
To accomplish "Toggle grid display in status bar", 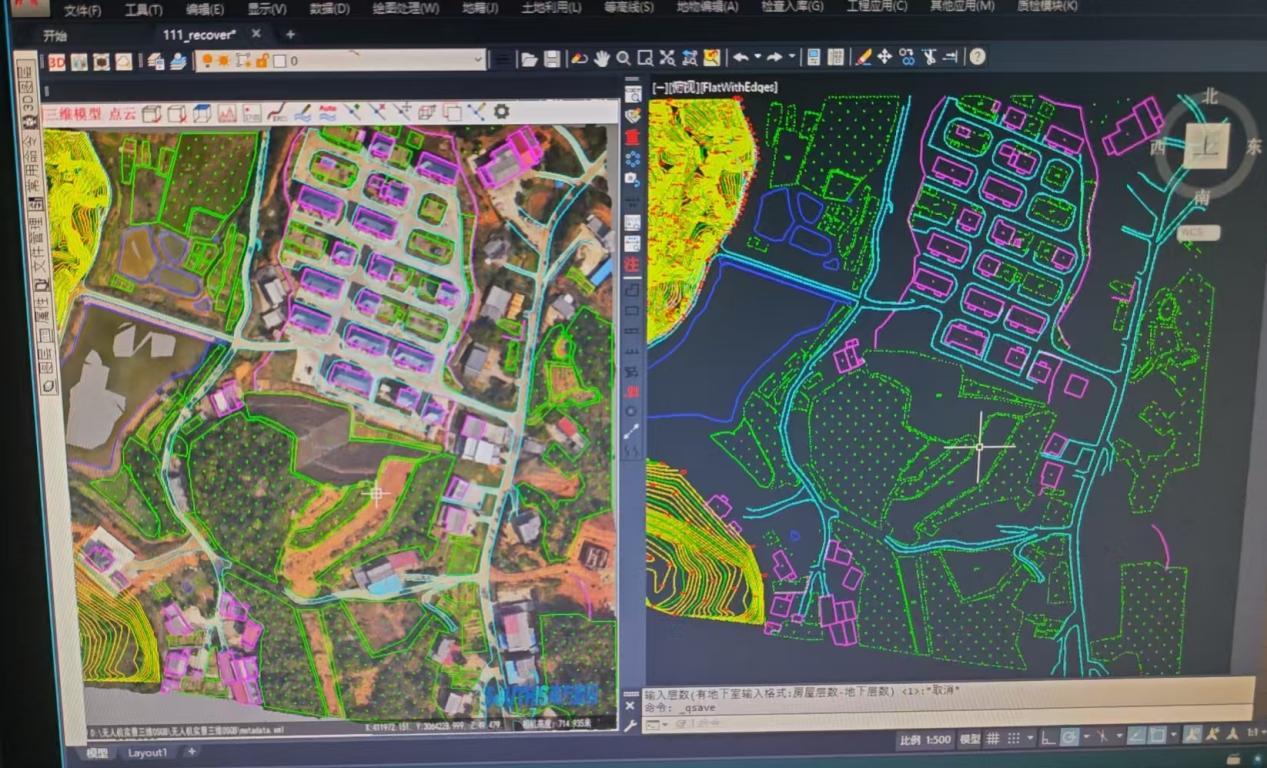I will [x=993, y=738].
